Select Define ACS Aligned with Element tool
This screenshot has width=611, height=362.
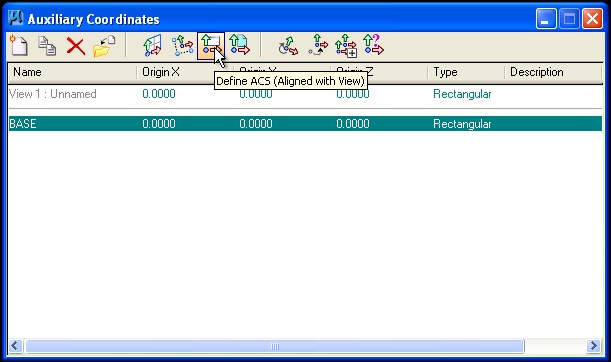click(x=152, y=46)
